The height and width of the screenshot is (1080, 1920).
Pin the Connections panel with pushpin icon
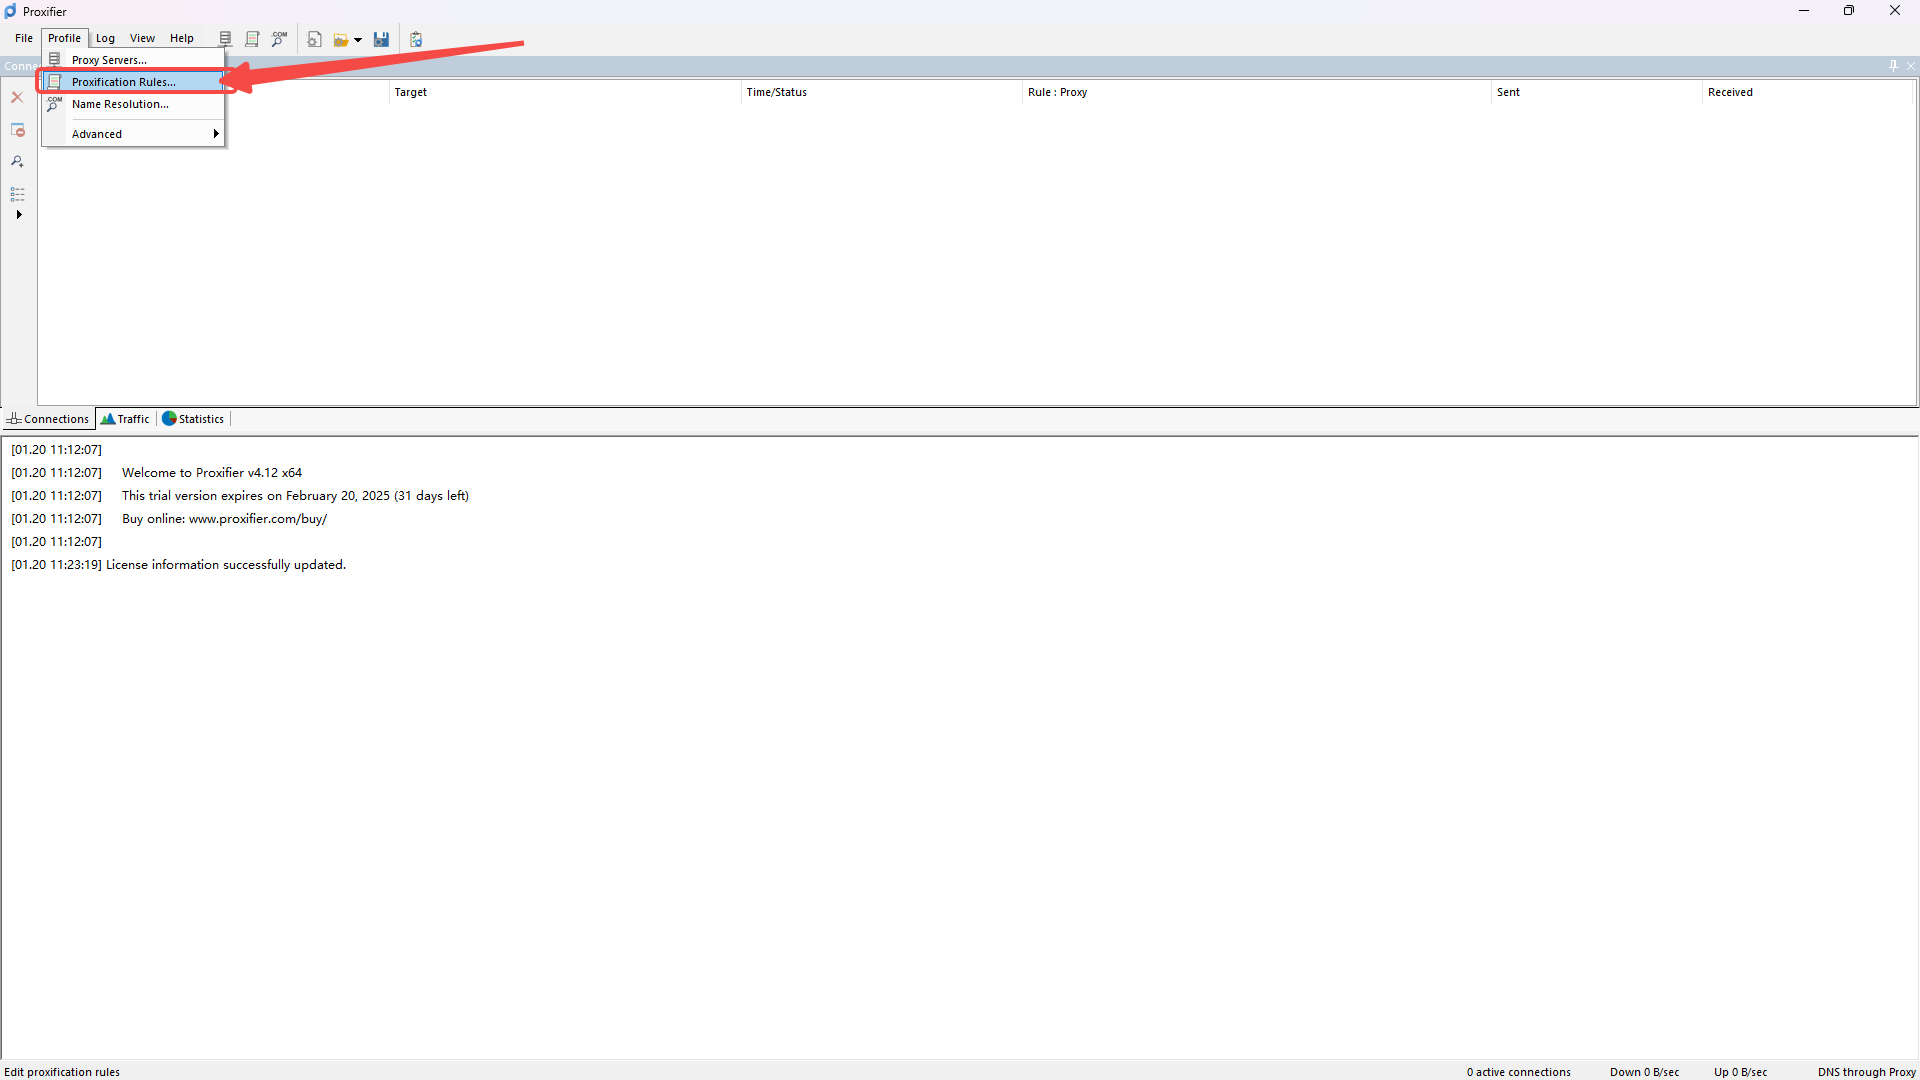click(1893, 66)
